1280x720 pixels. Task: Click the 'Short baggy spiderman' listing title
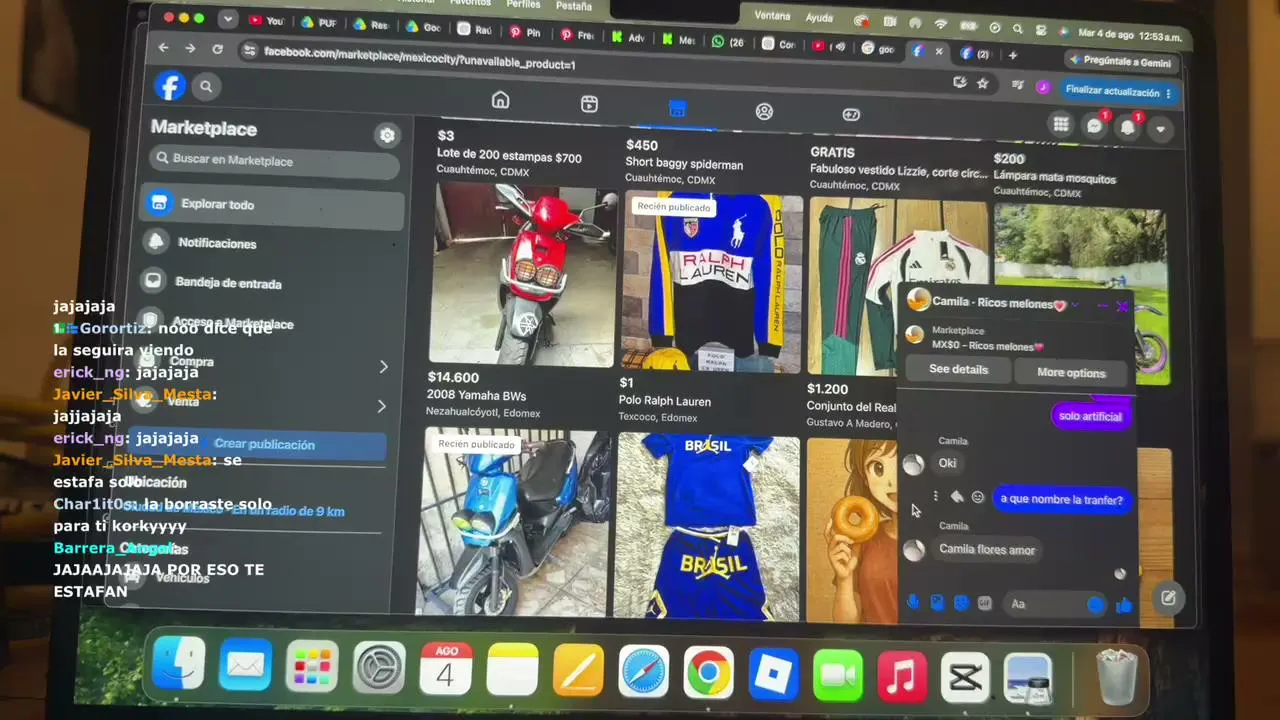click(684, 164)
